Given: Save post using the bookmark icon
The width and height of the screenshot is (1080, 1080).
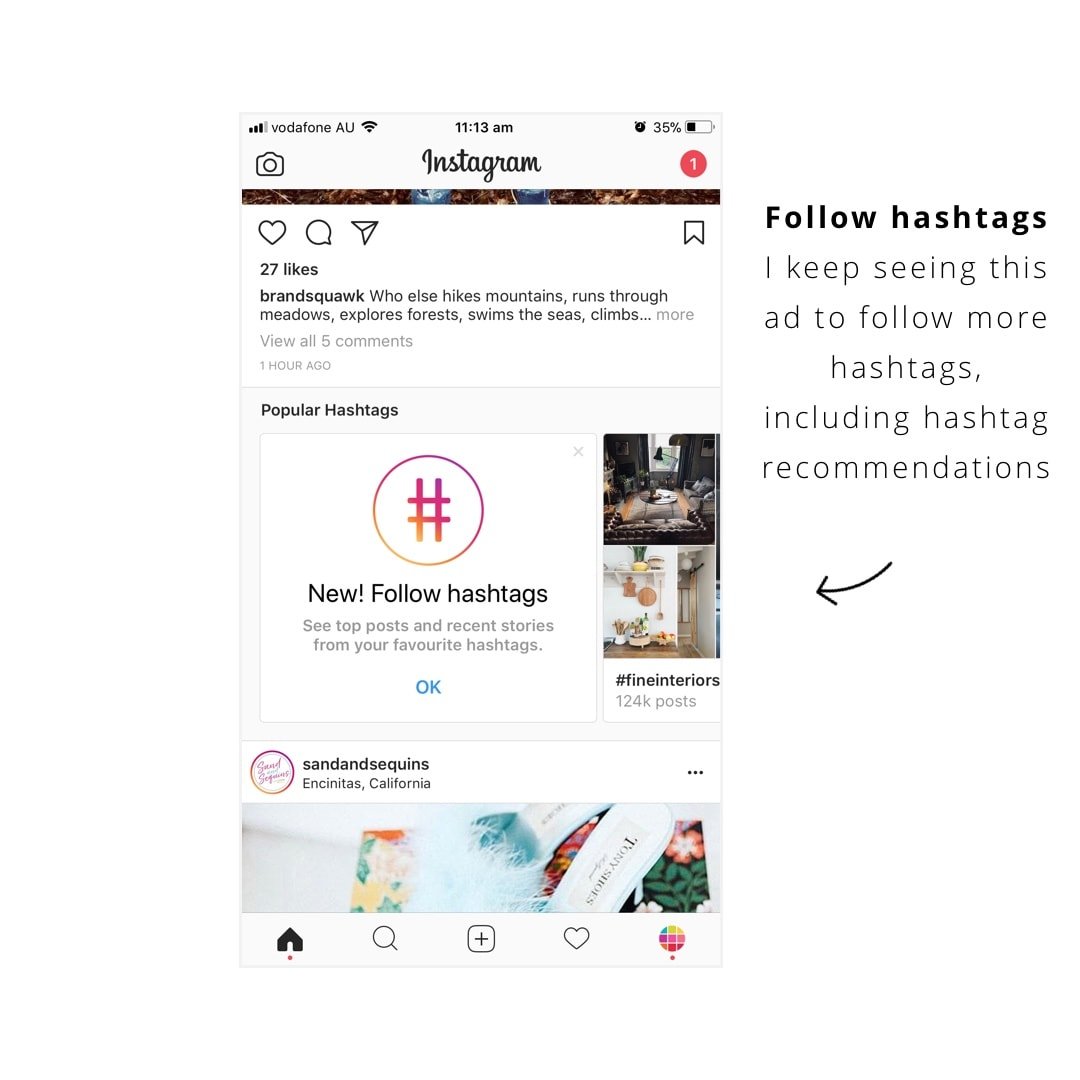Looking at the screenshot, I should coord(694,232).
